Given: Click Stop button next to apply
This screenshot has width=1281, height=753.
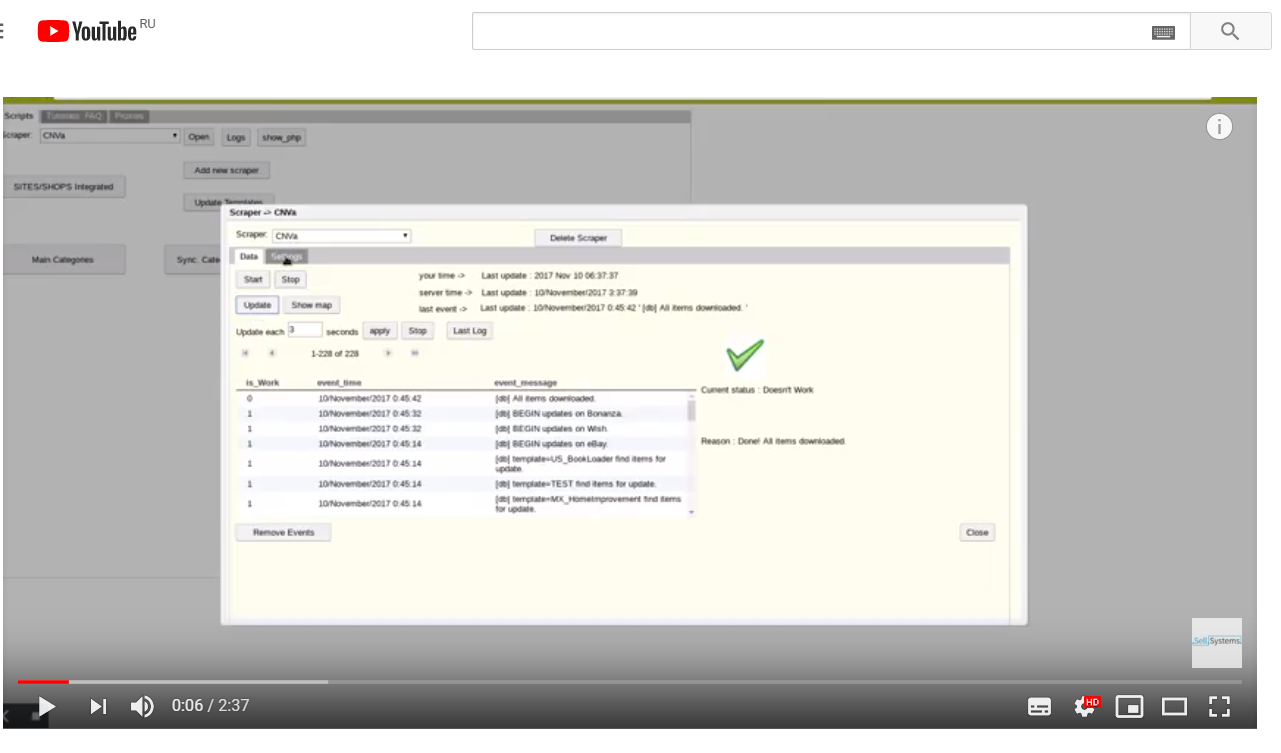Looking at the screenshot, I should tap(418, 331).
